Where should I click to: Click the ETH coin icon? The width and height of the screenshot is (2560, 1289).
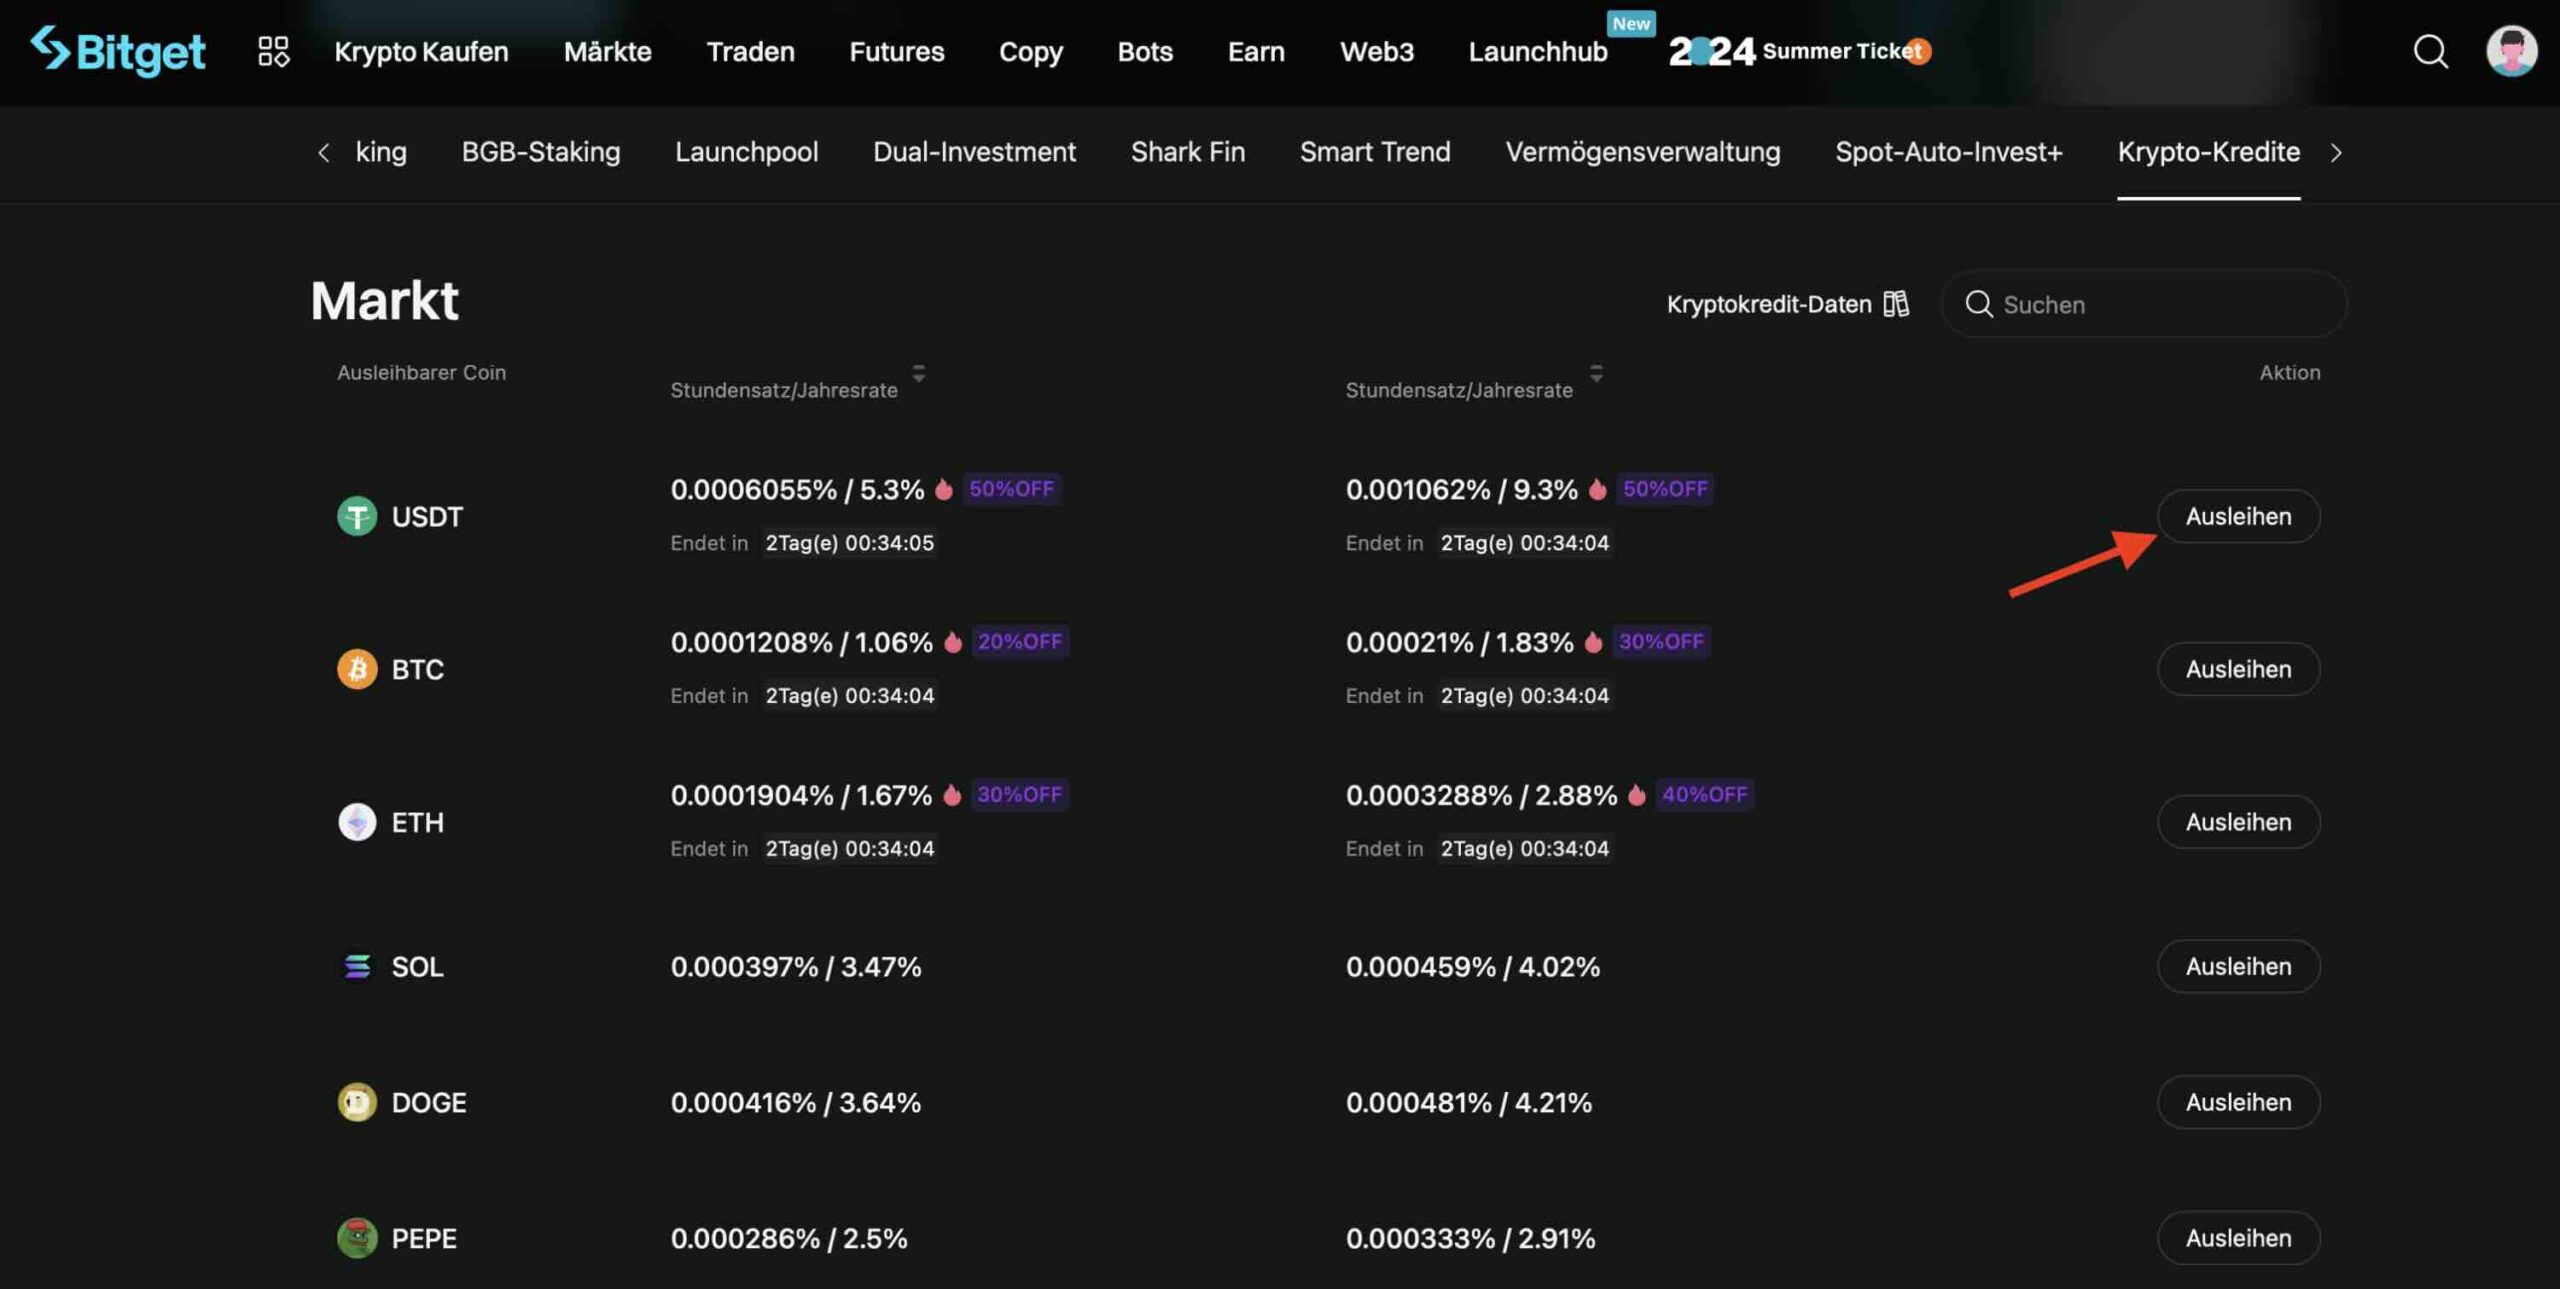[x=357, y=822]
